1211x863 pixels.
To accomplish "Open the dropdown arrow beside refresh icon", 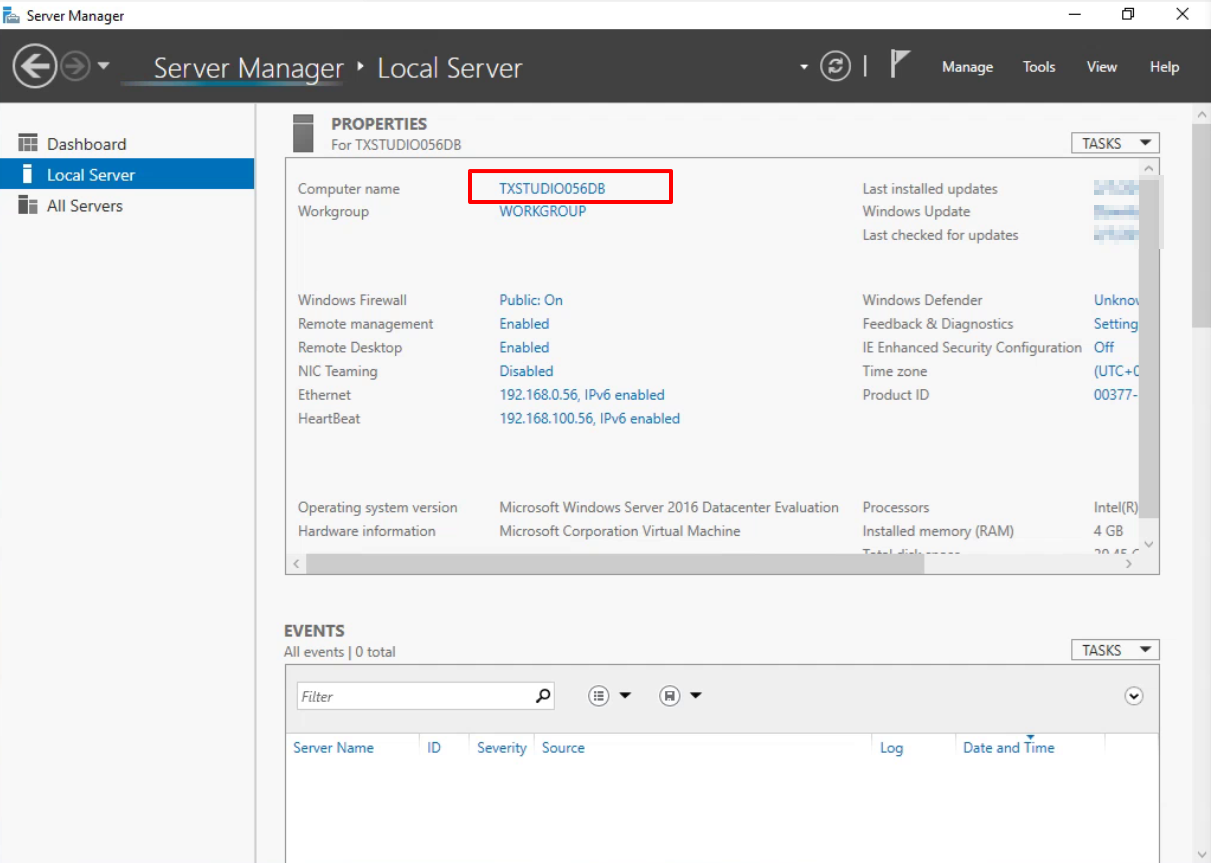I will pyautogui.click(x=804, y=67).
